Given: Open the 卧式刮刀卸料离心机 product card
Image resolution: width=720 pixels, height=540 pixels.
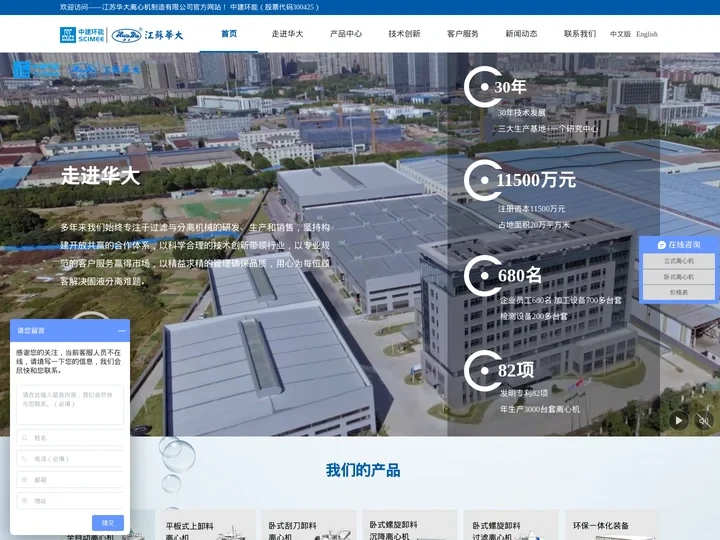Looking at the screenshot, I should point(309,525).
